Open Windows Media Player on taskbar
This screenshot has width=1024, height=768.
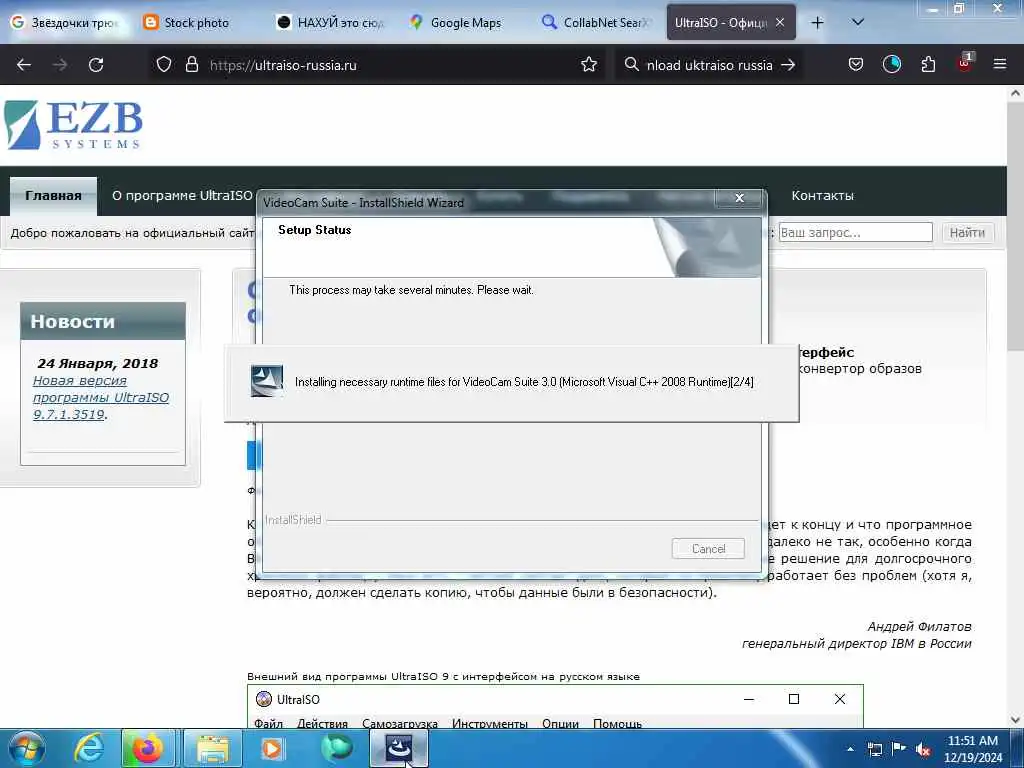coord(272,748)
